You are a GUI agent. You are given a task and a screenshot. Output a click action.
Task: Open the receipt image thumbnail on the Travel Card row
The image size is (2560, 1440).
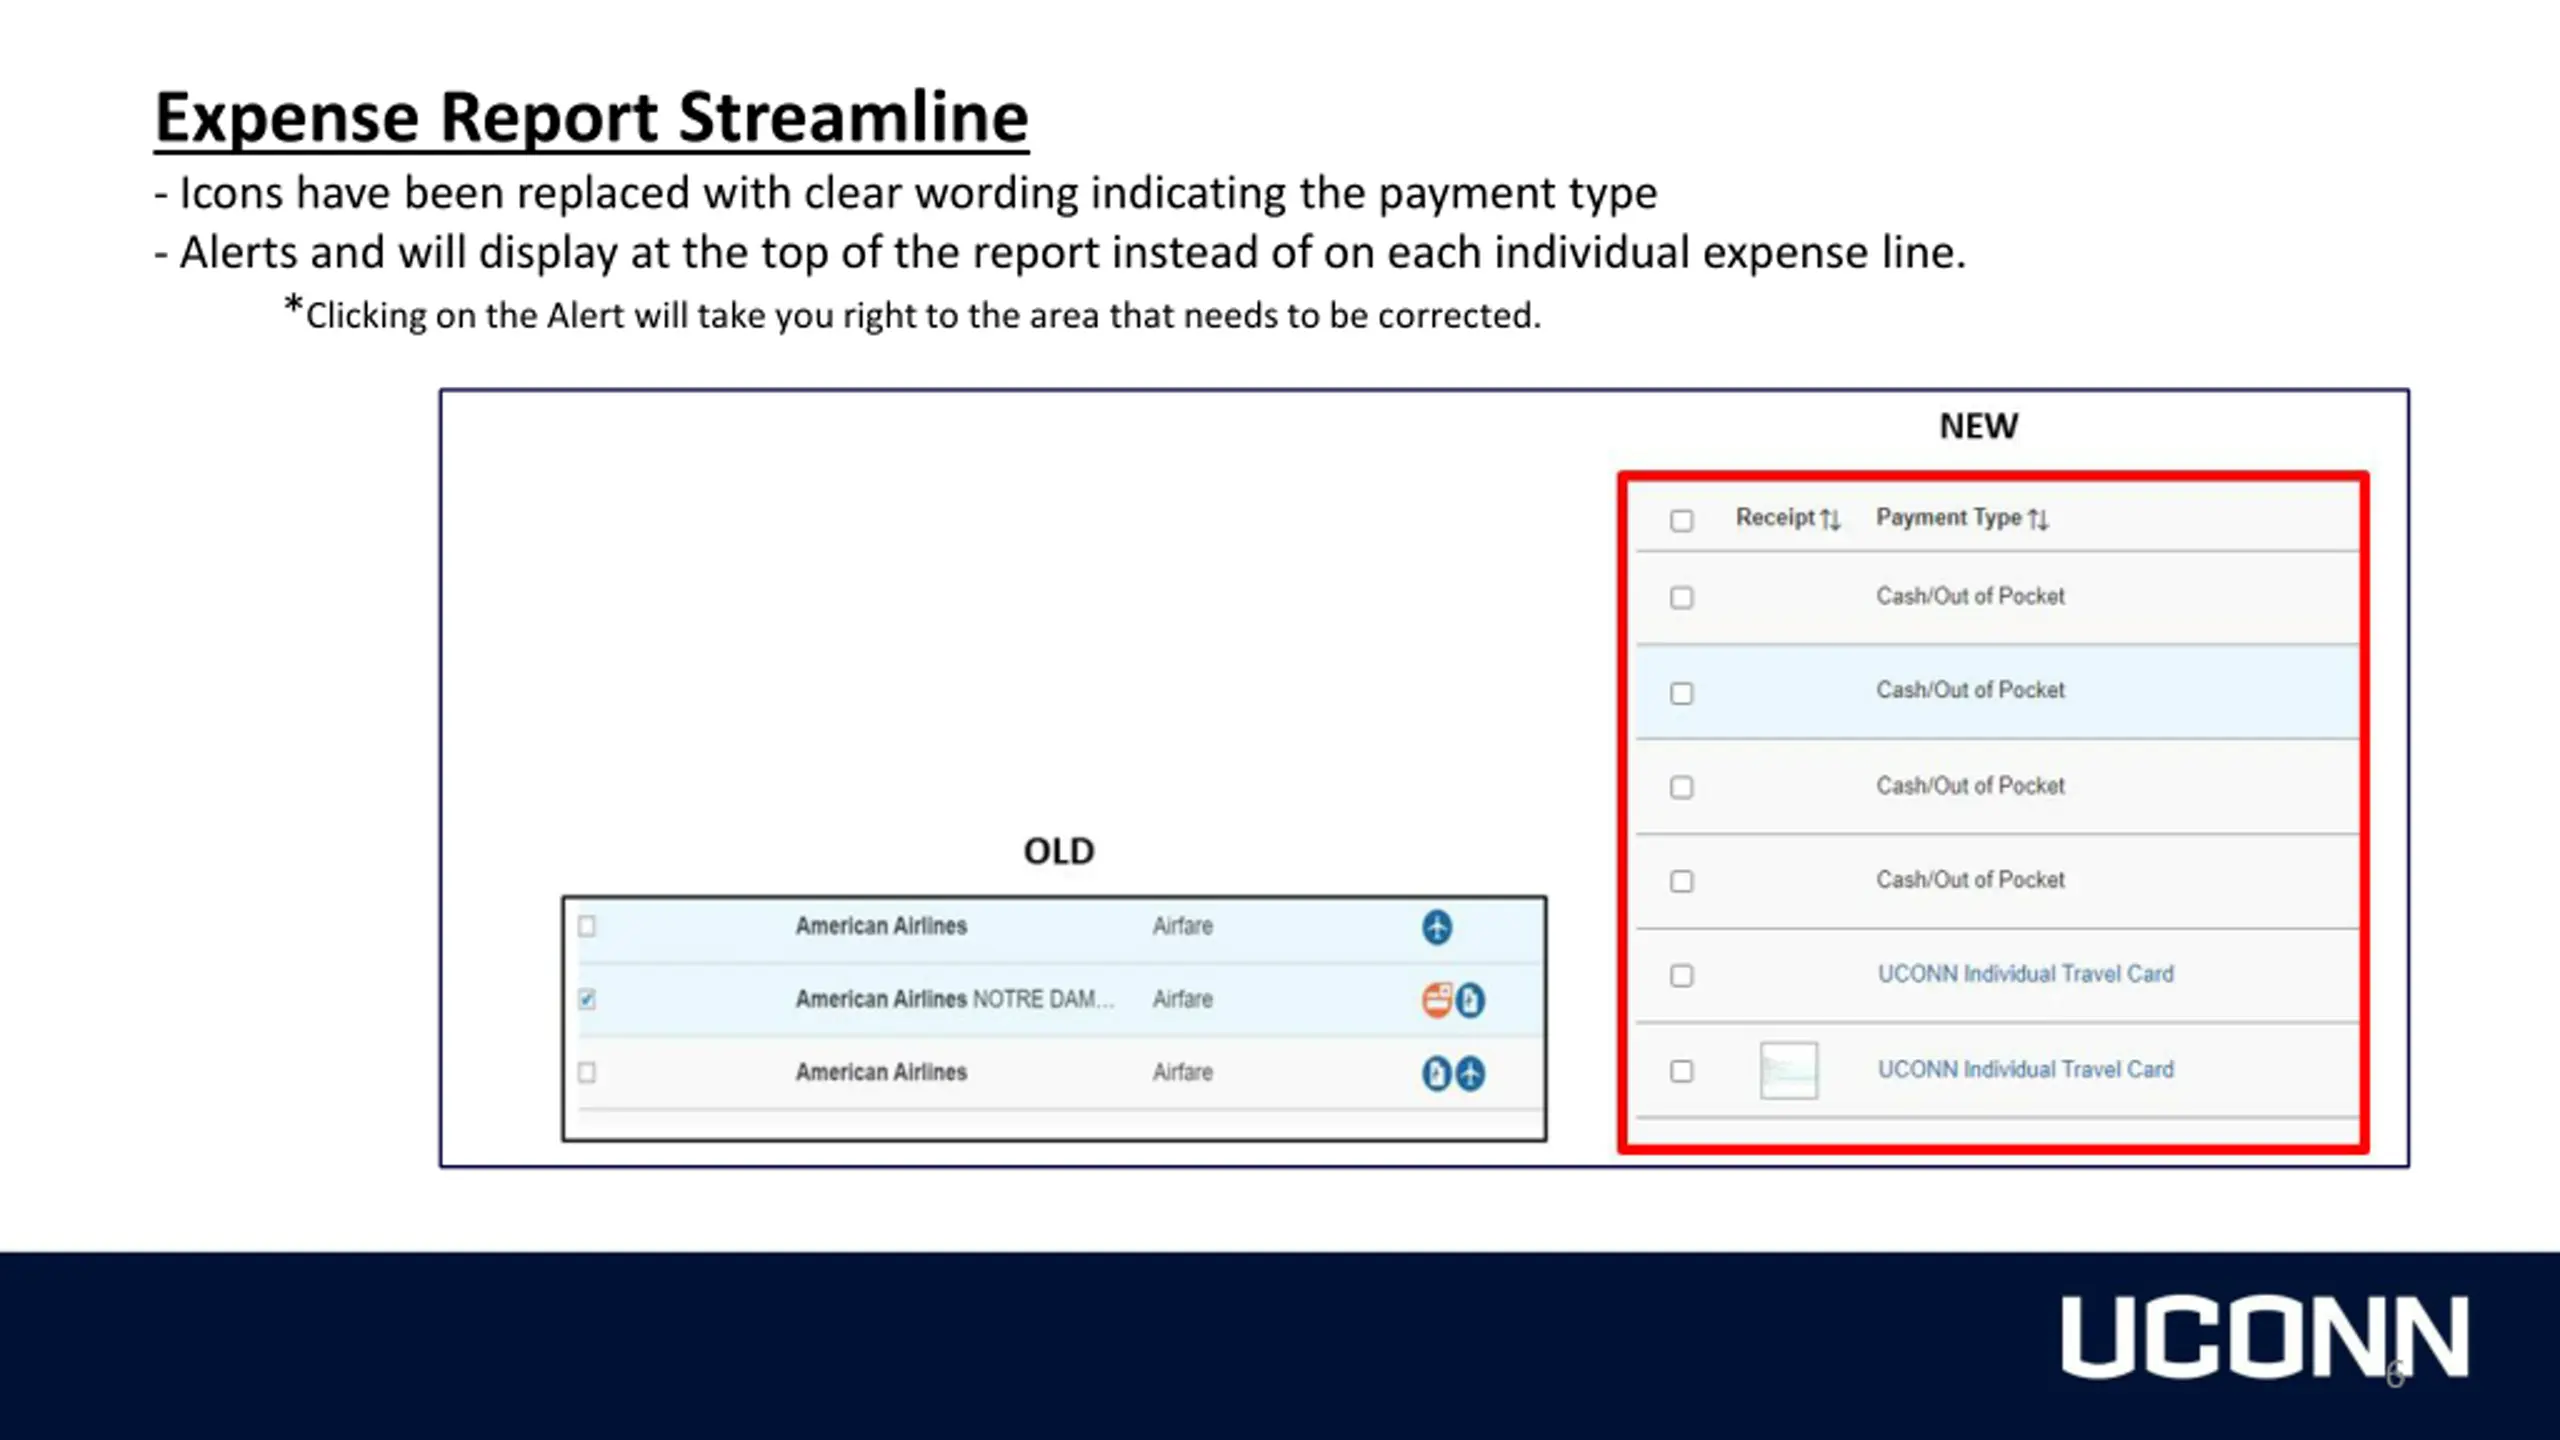coord(1788,1070)
